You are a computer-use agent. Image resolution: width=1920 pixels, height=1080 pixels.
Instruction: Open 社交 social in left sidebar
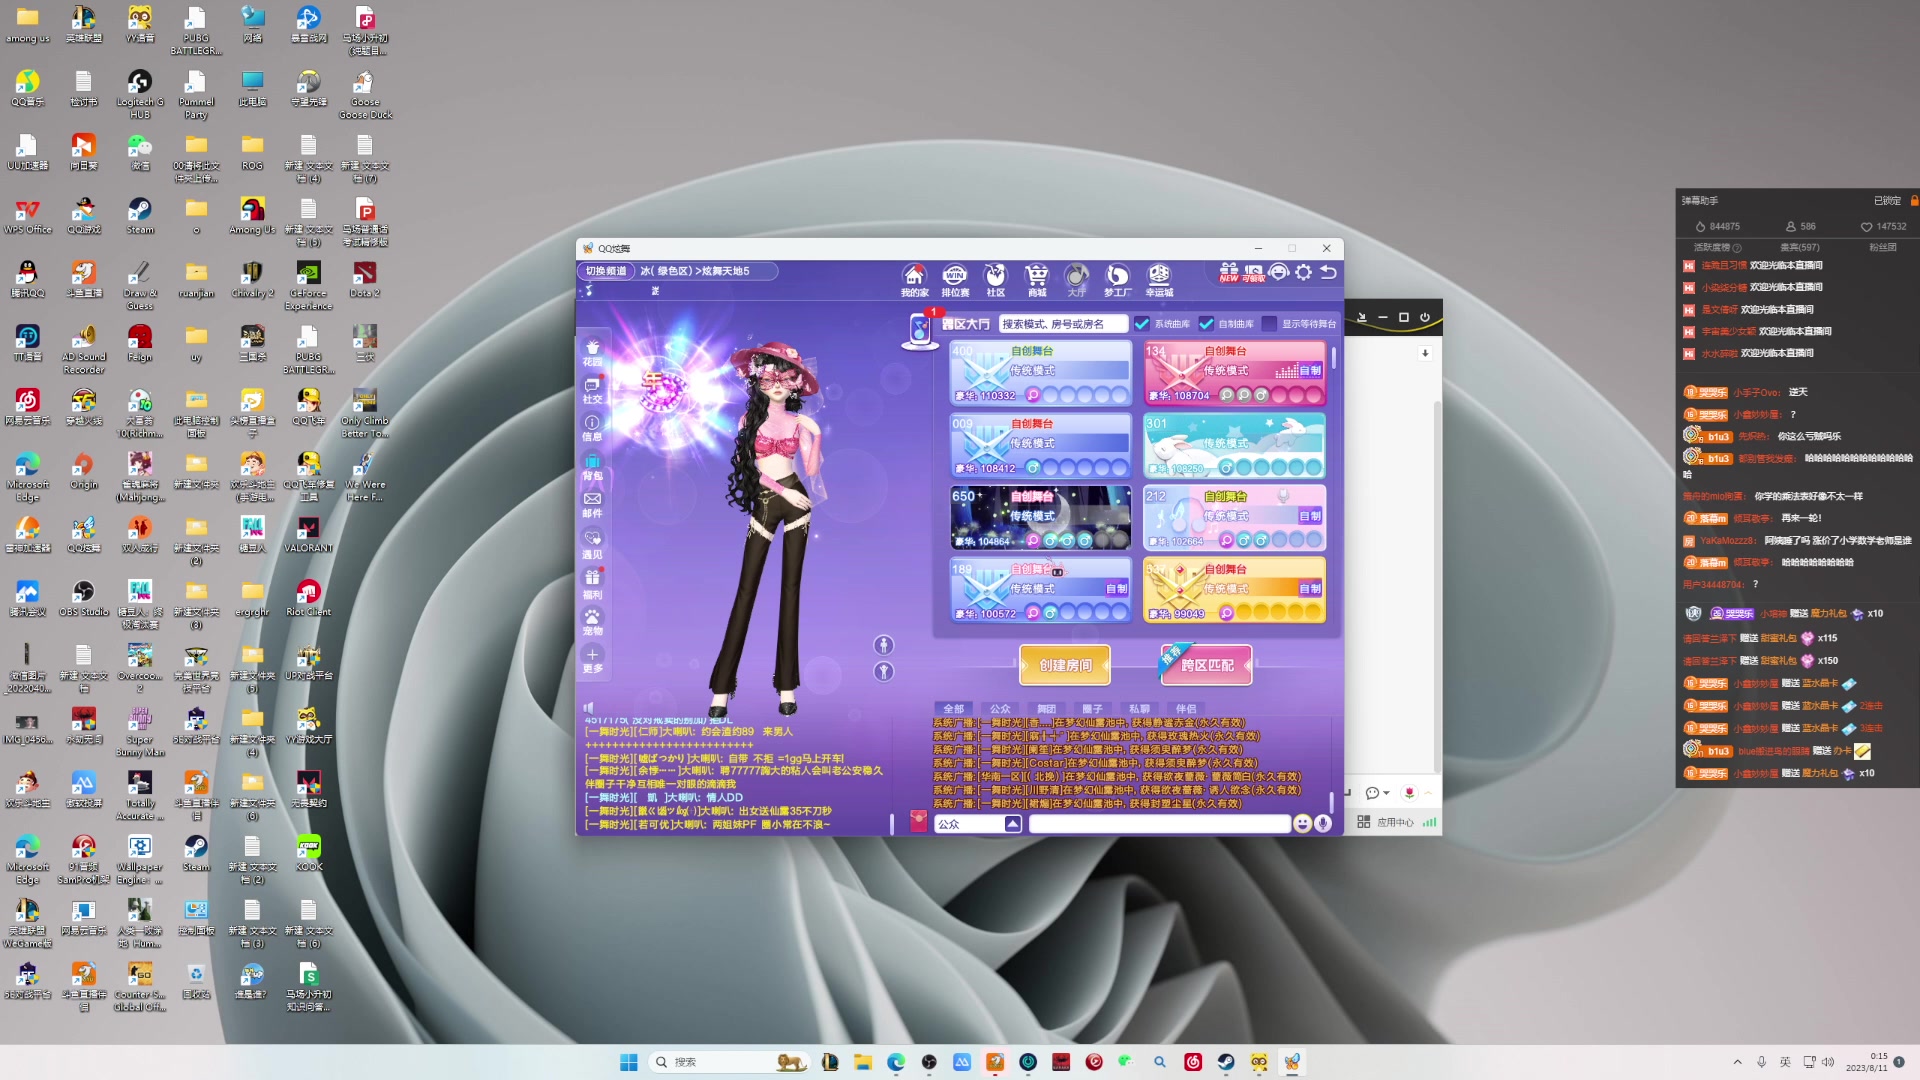(593, 391)
